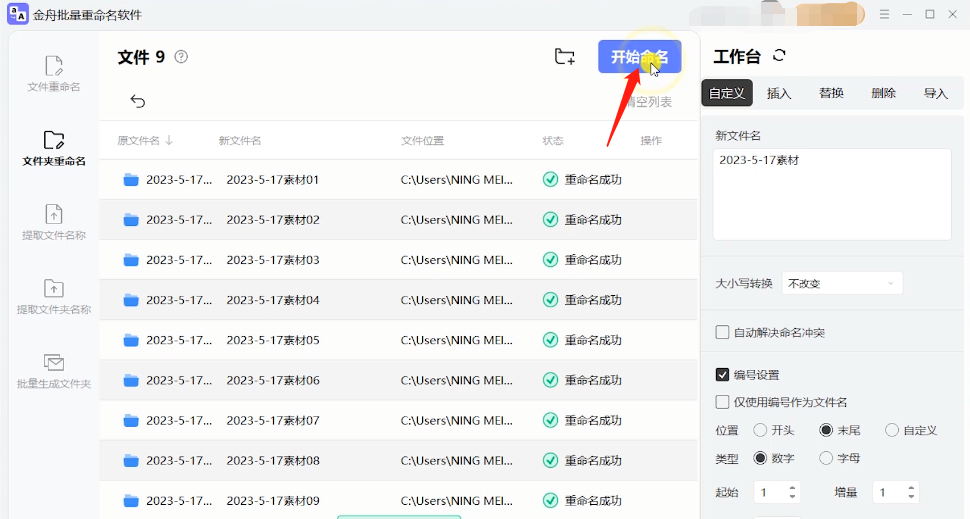Click the folder icon of the 素材07 row
This screenshot has height=519, width=970.
(x=131, y=421)
